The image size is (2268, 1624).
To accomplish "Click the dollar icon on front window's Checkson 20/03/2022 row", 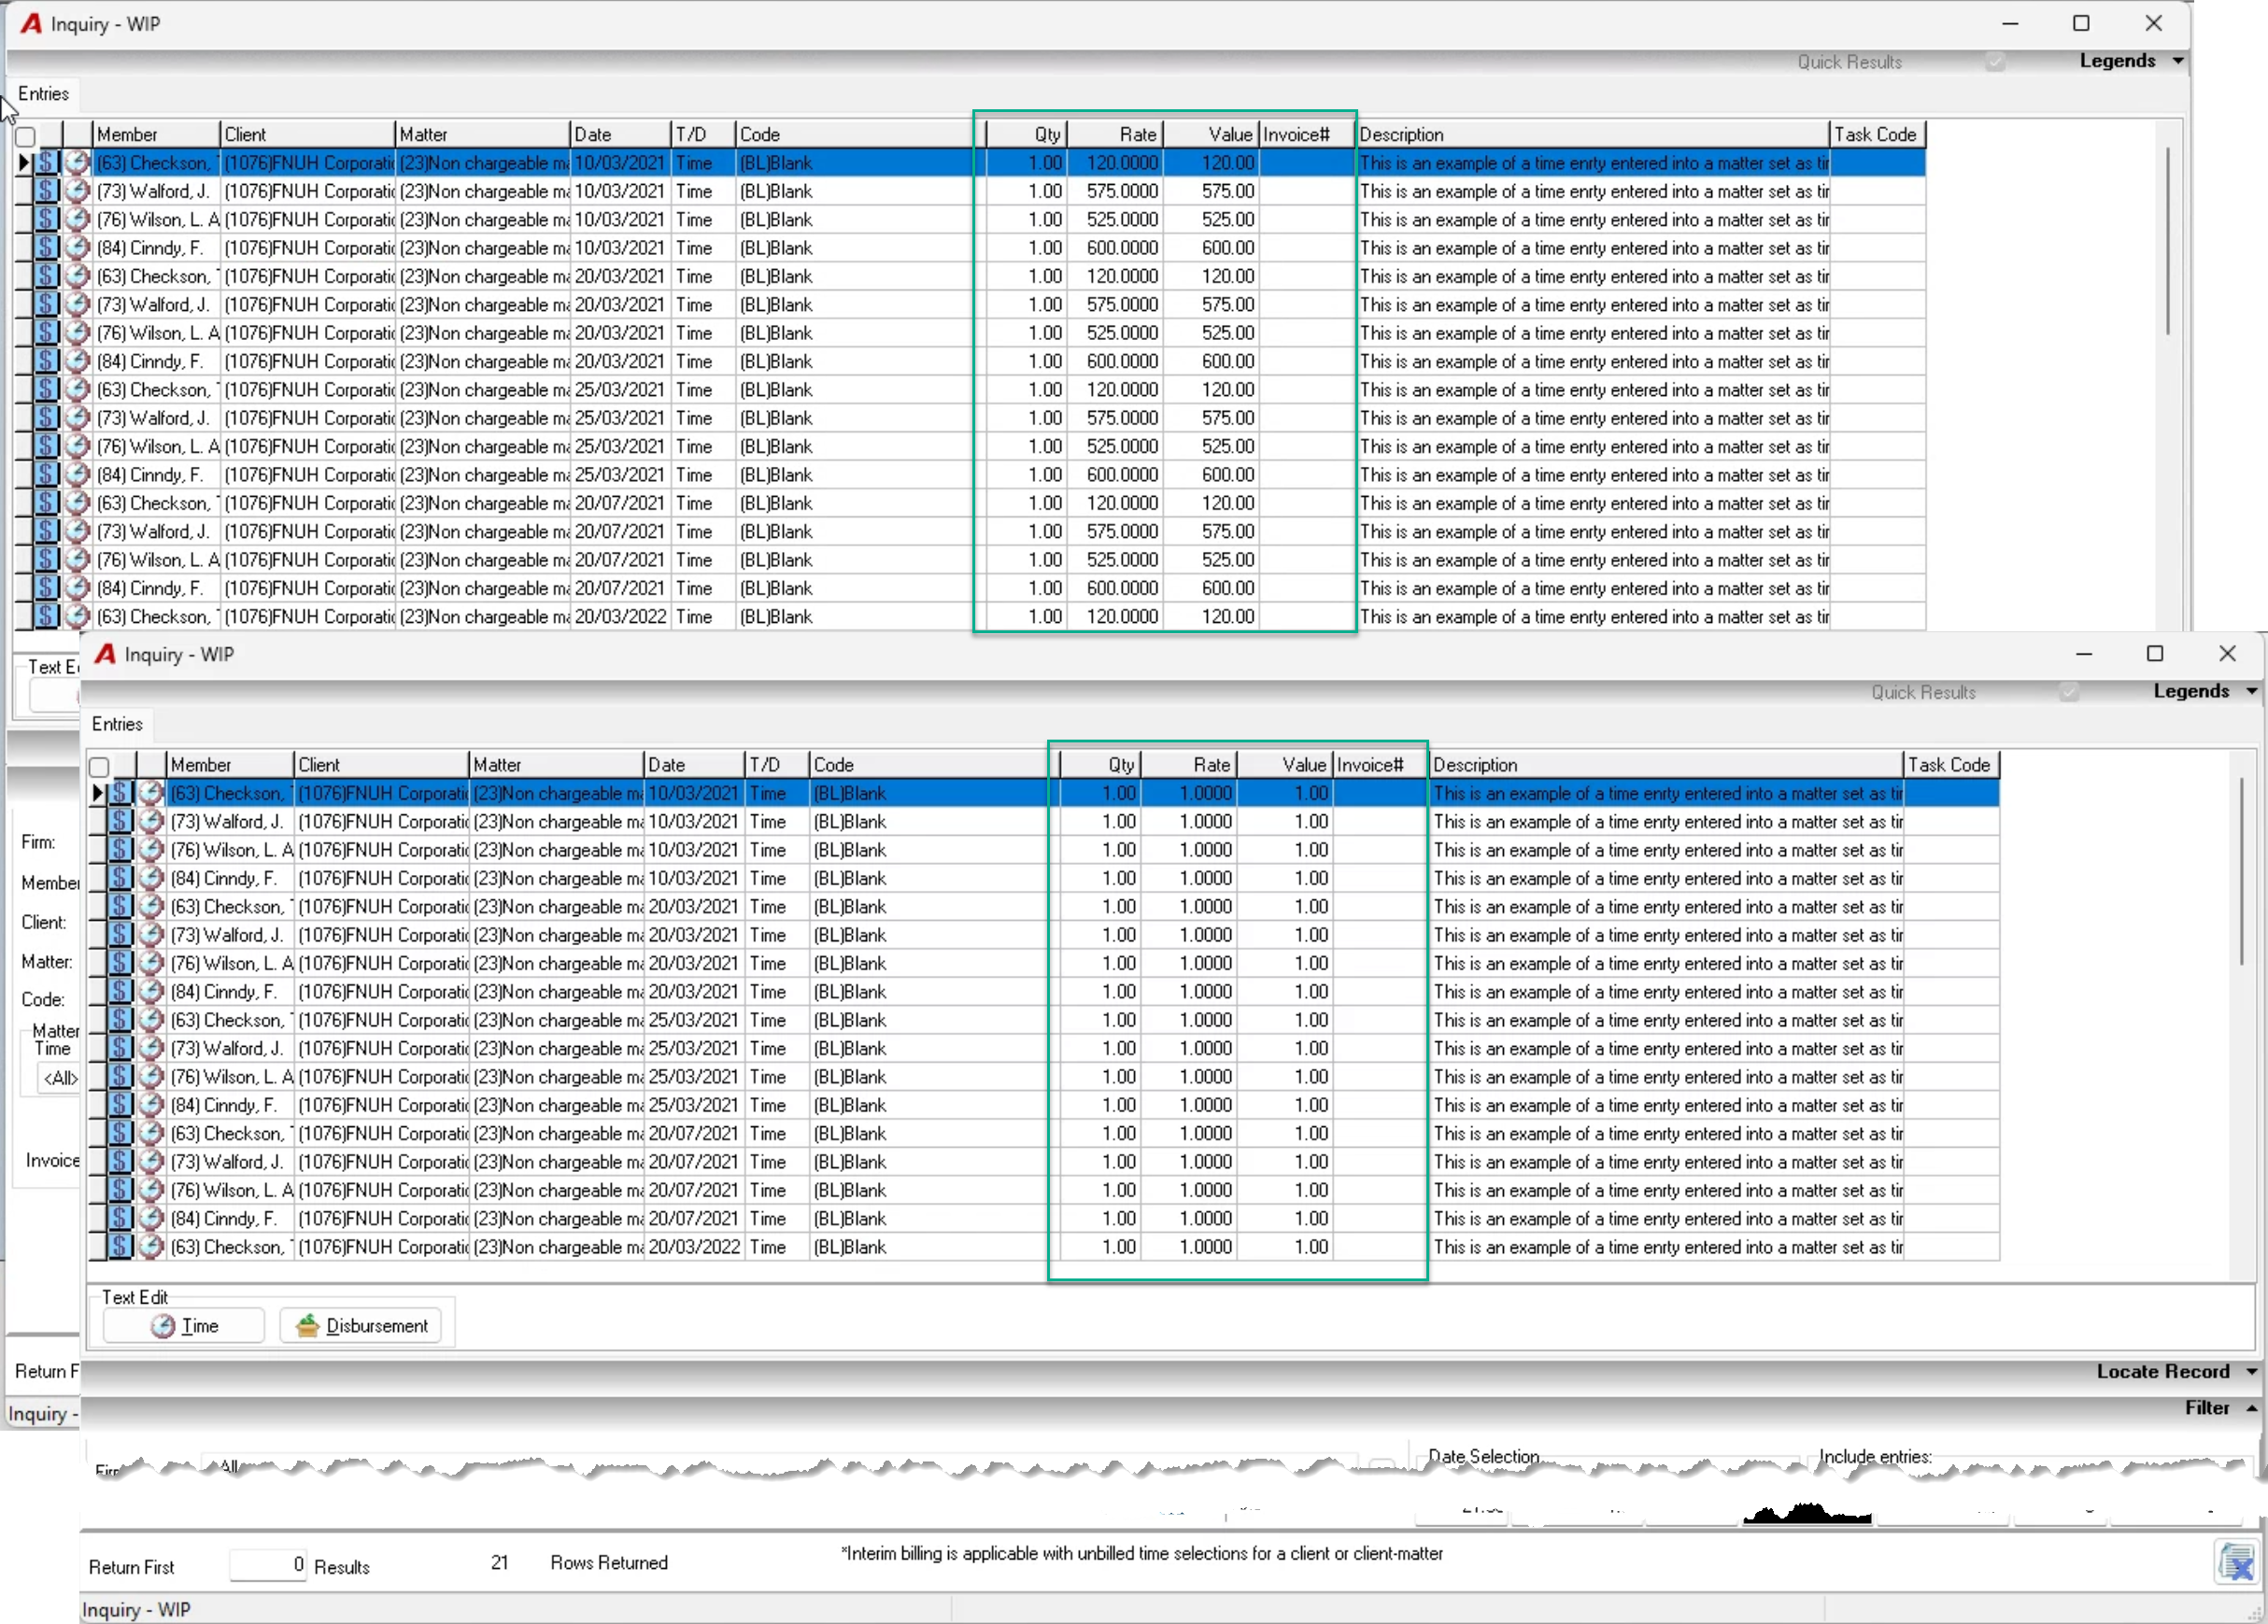I will point(121,1247).
